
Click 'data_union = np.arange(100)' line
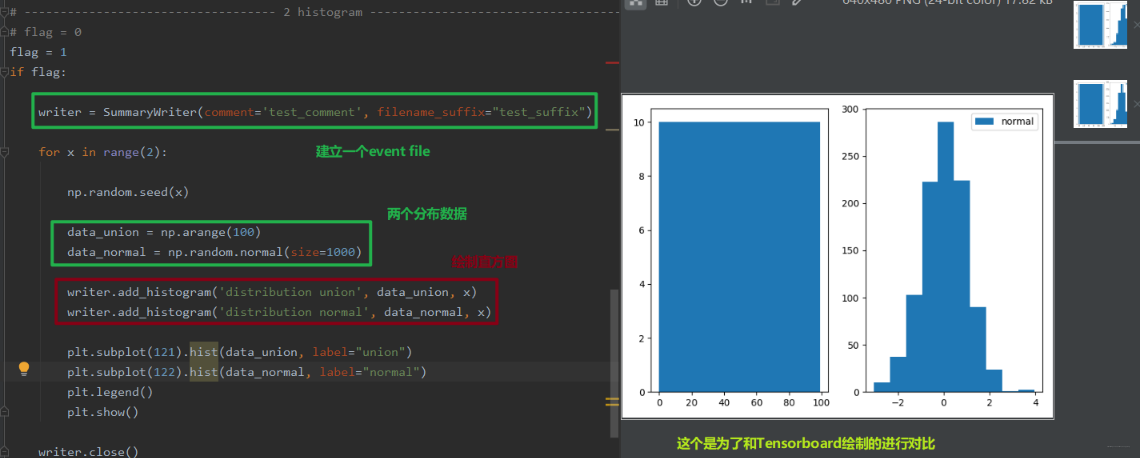coord(164,232)
